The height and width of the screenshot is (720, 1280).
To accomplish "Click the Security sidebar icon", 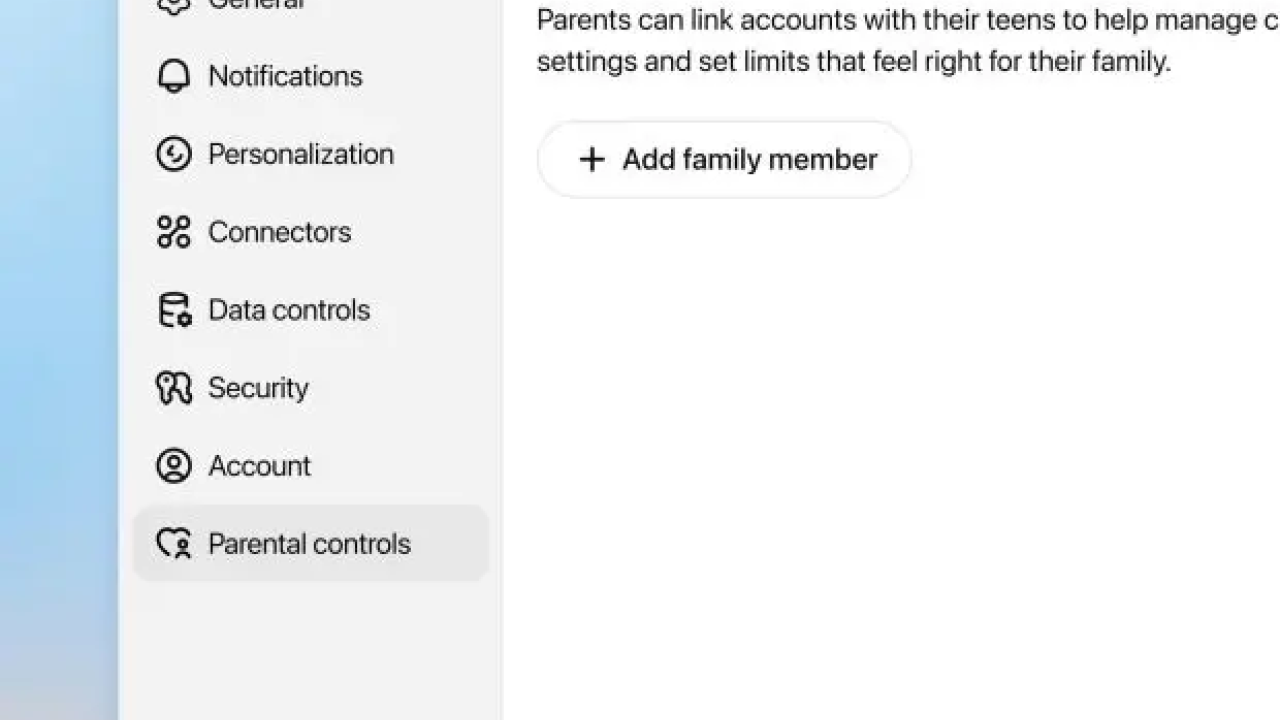I will coord(174,388).
